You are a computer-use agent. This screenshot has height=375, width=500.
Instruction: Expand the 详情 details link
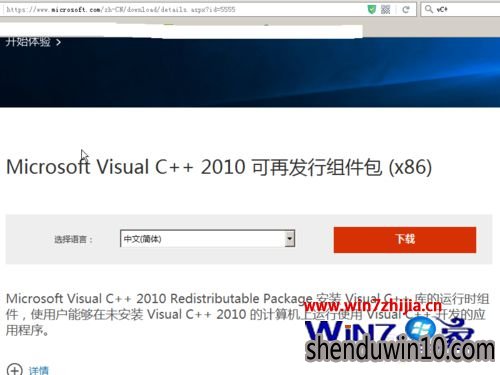click(39, 370)
